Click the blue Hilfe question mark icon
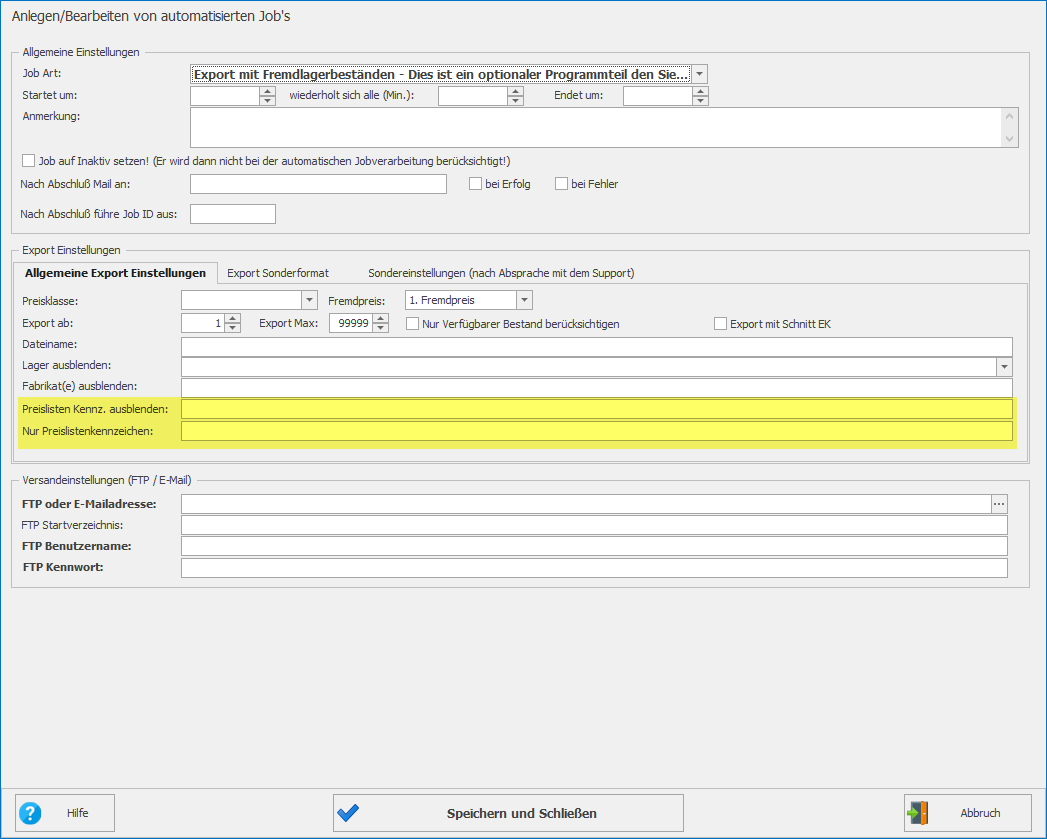The width and height of the screenshot is (1047, 839). pos(31,813)
